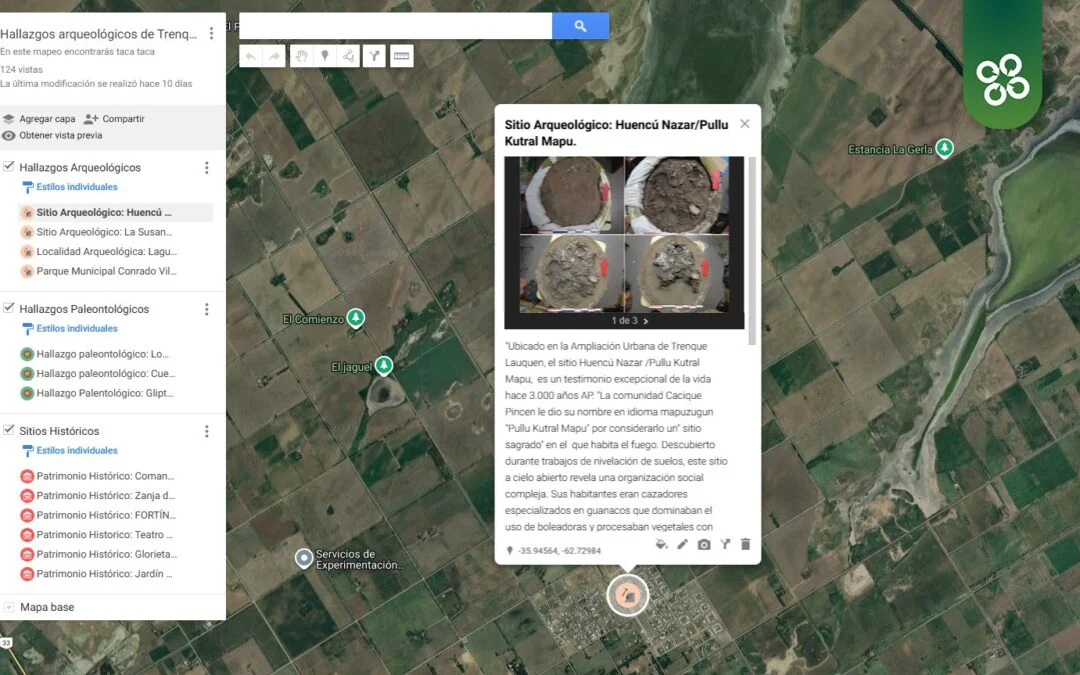Viewport: 1080px width, 675px height.
Task: Click popup title Sitio Arqueológico: Huencú Nazar
Action: click(x=616, y=133)
